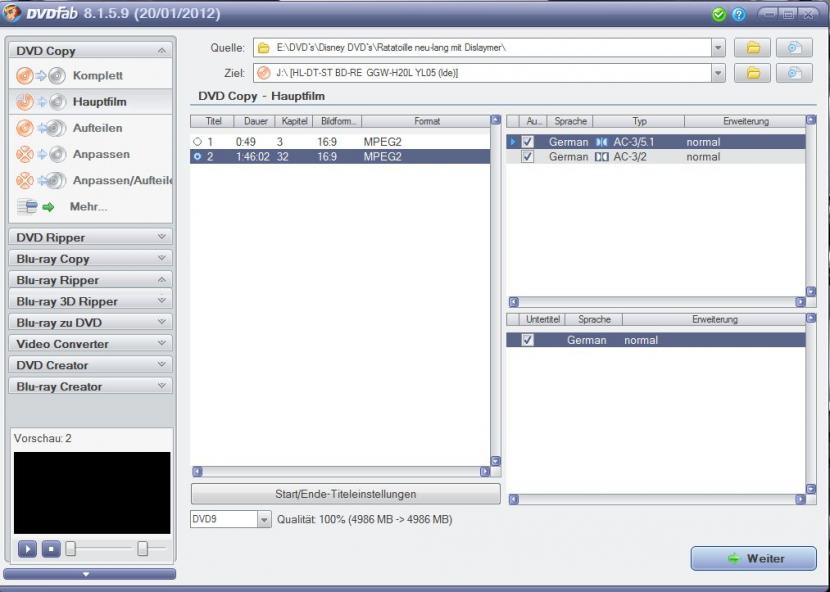Screen dimensions: 830x592
Task: Click the Titel column header
Action: [x=212, y=121]
